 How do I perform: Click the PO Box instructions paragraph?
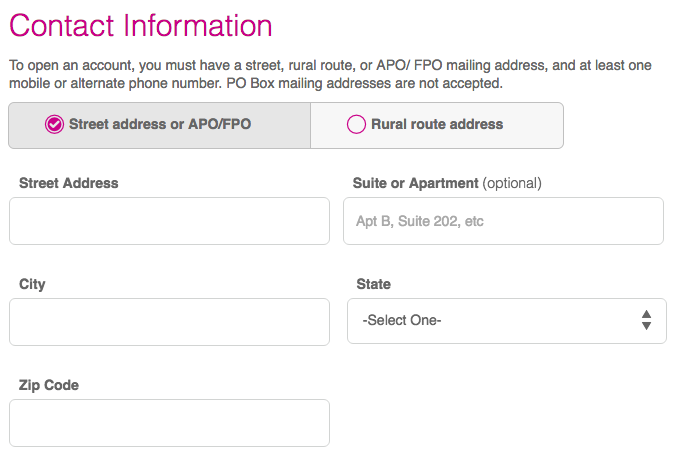(x=331, y=74)
